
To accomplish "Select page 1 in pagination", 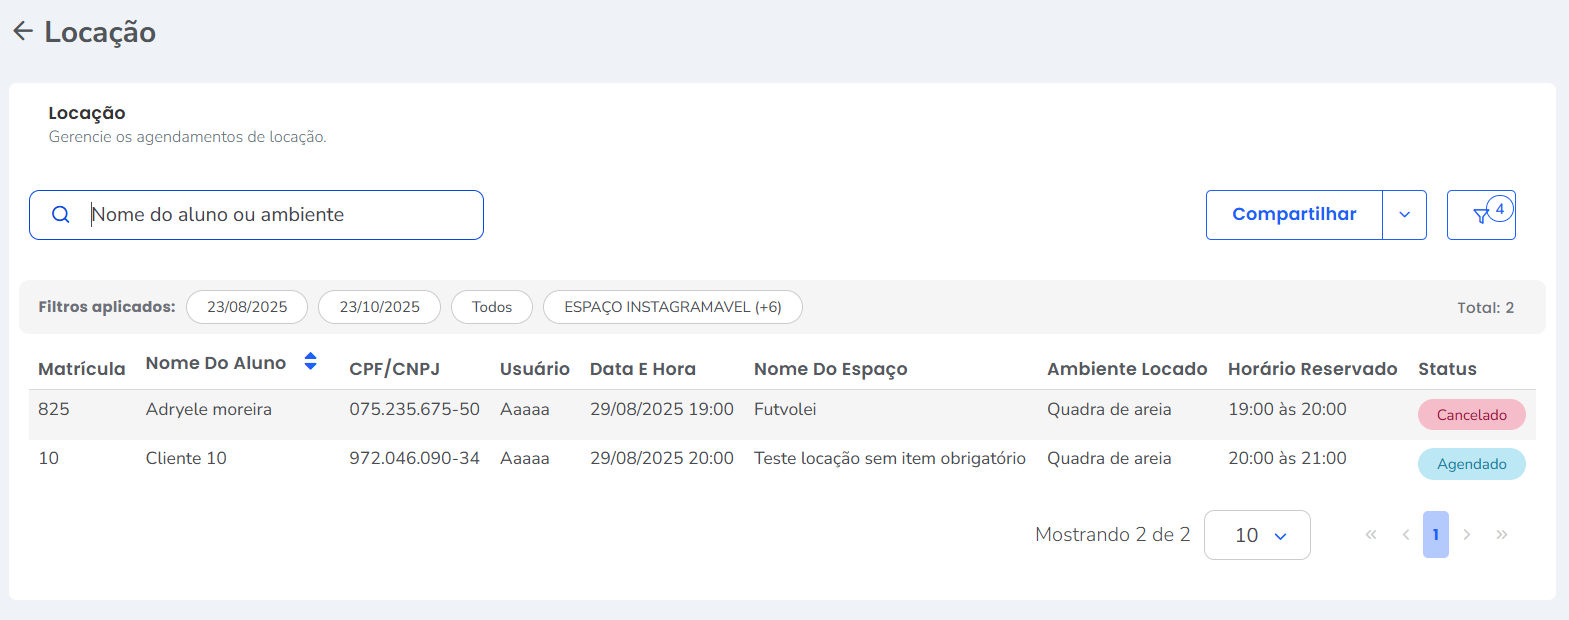I will 1436,535.
